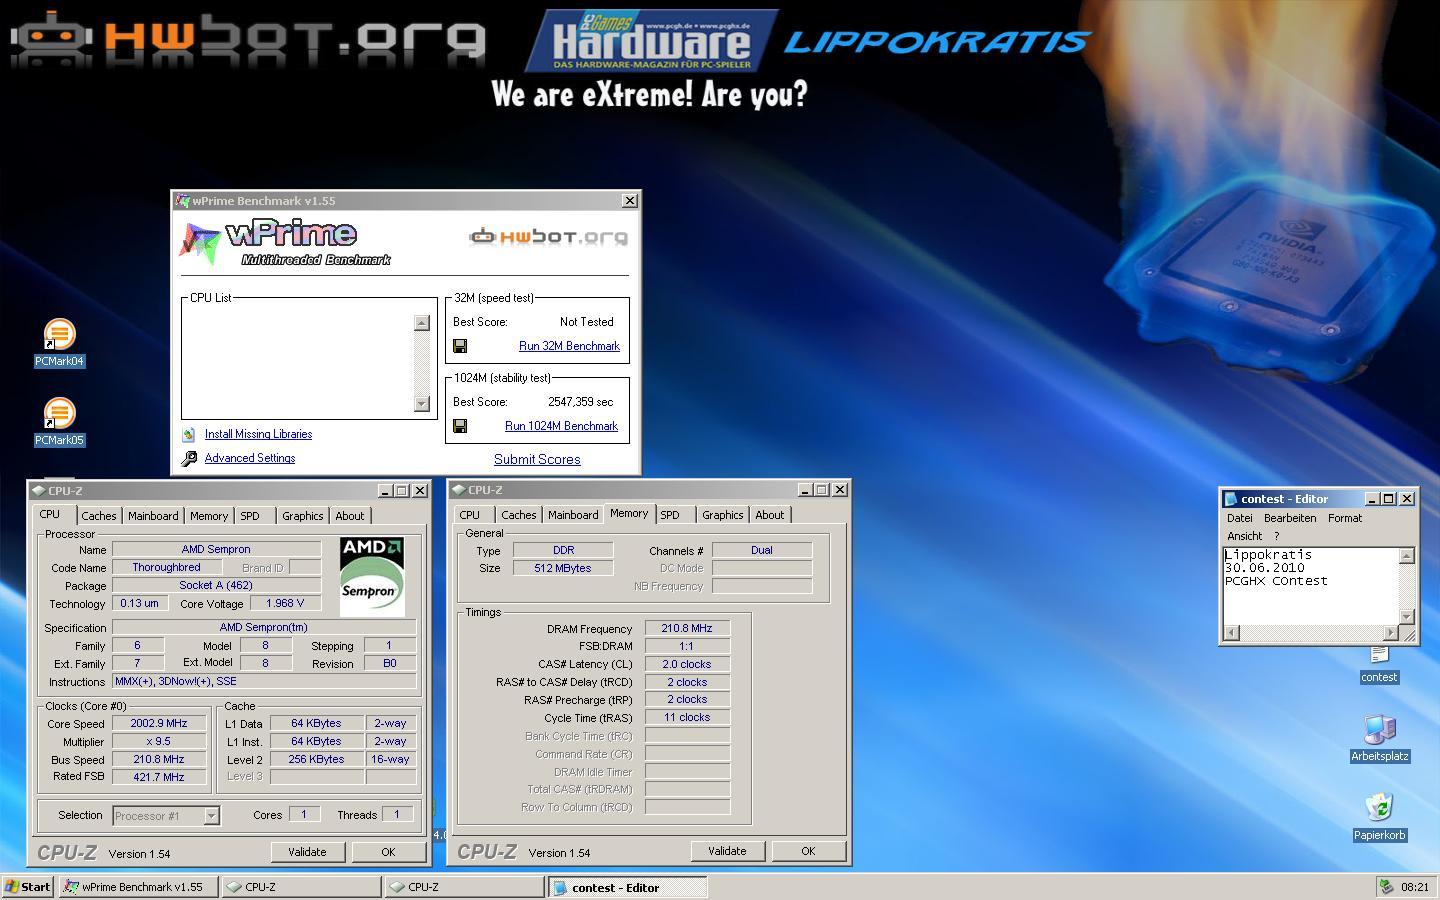Screen dimensions: 1440x900
Task: Open Ansicht menu in Editor
Action: [x=1245, y=536]
